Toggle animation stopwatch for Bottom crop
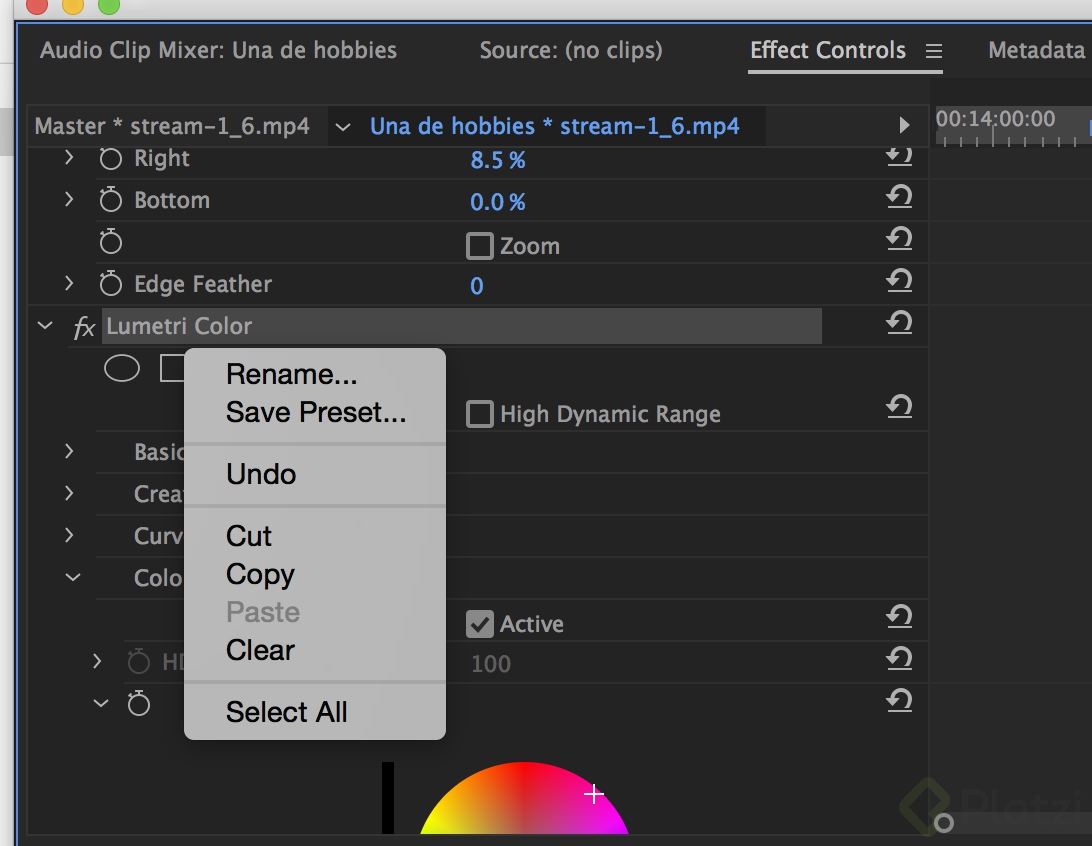Viewport: 1092px width, 846px height. click(111, 201)
